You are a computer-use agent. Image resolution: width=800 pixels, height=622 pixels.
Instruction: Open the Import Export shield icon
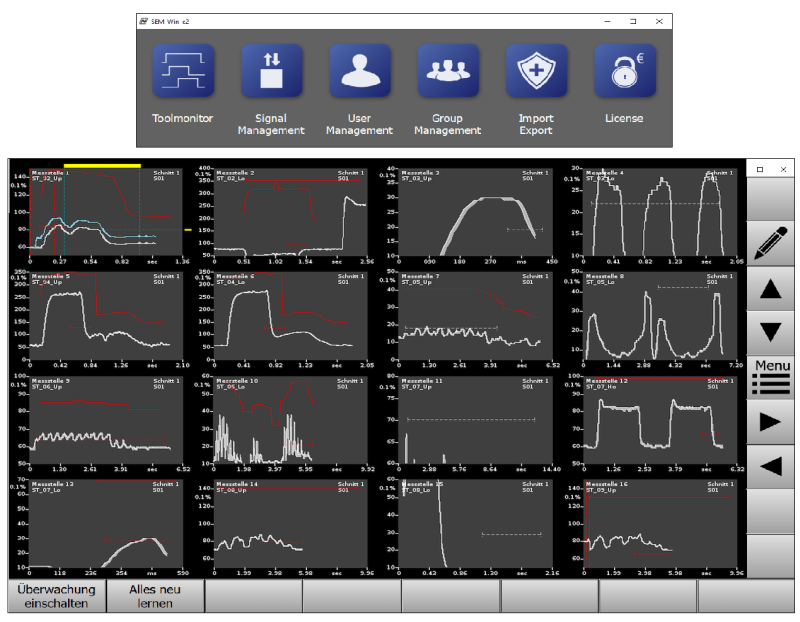click(535, 71)
